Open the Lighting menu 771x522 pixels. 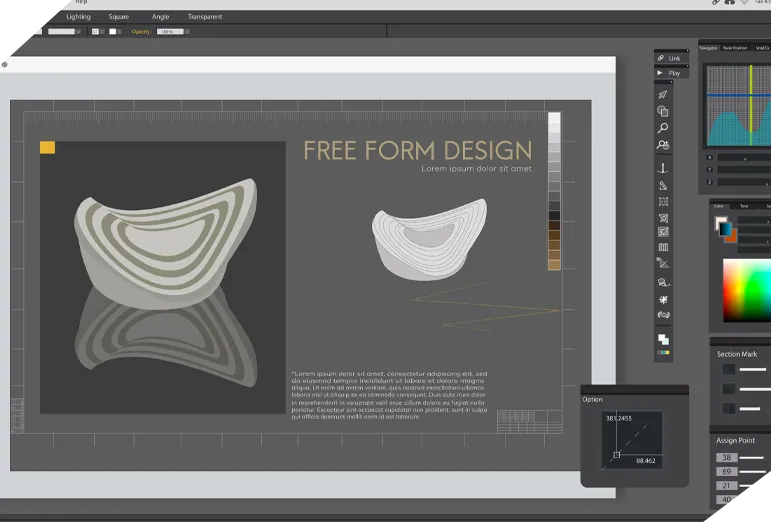(78, 17)
